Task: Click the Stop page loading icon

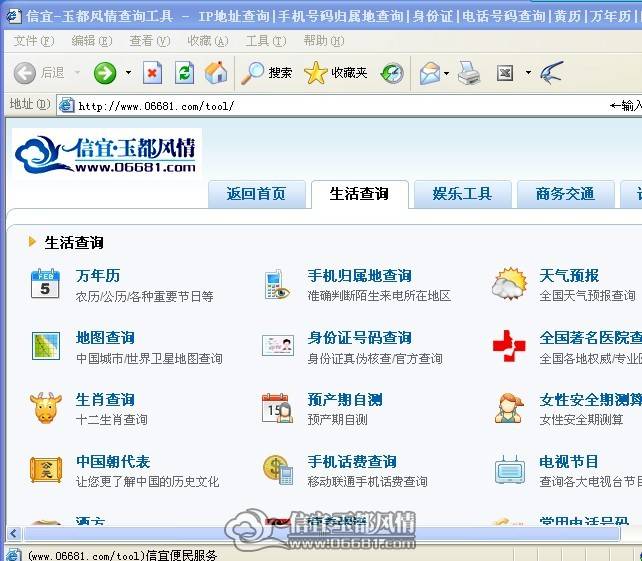Action: pos(152,73)
